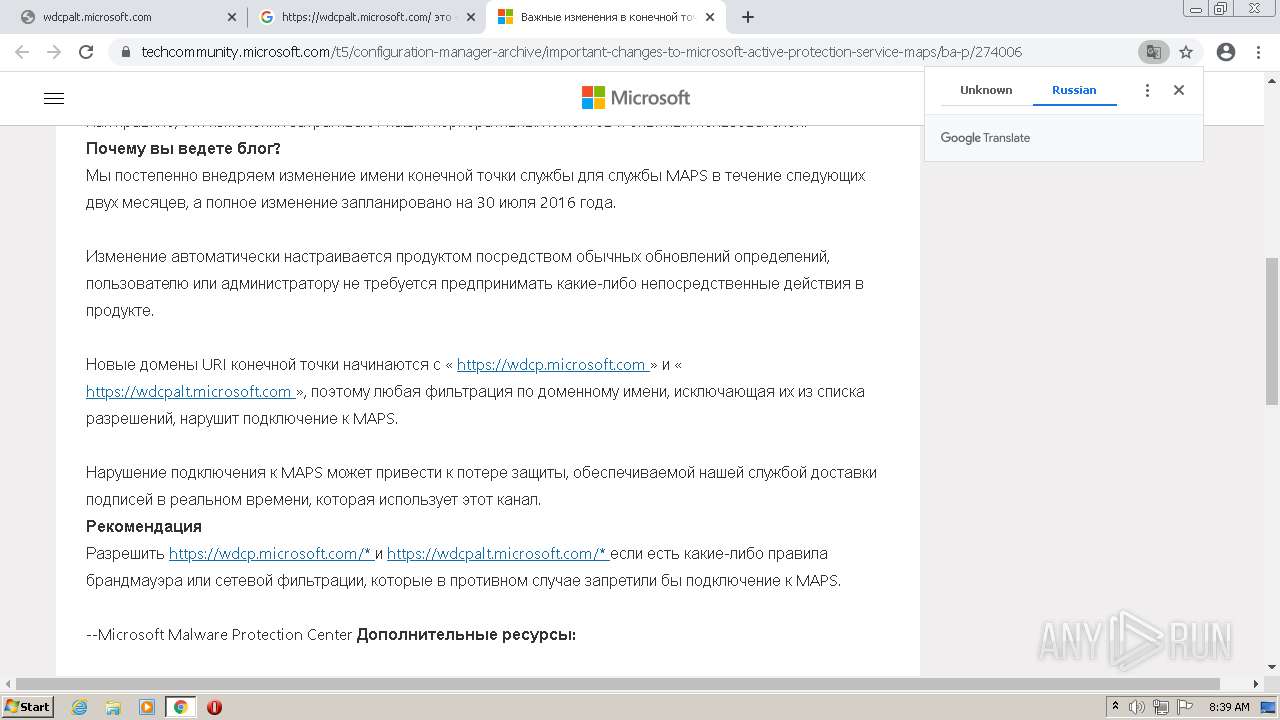Click the "Рекомендация" heading
1280x720 pixels.
coord(144,527)
